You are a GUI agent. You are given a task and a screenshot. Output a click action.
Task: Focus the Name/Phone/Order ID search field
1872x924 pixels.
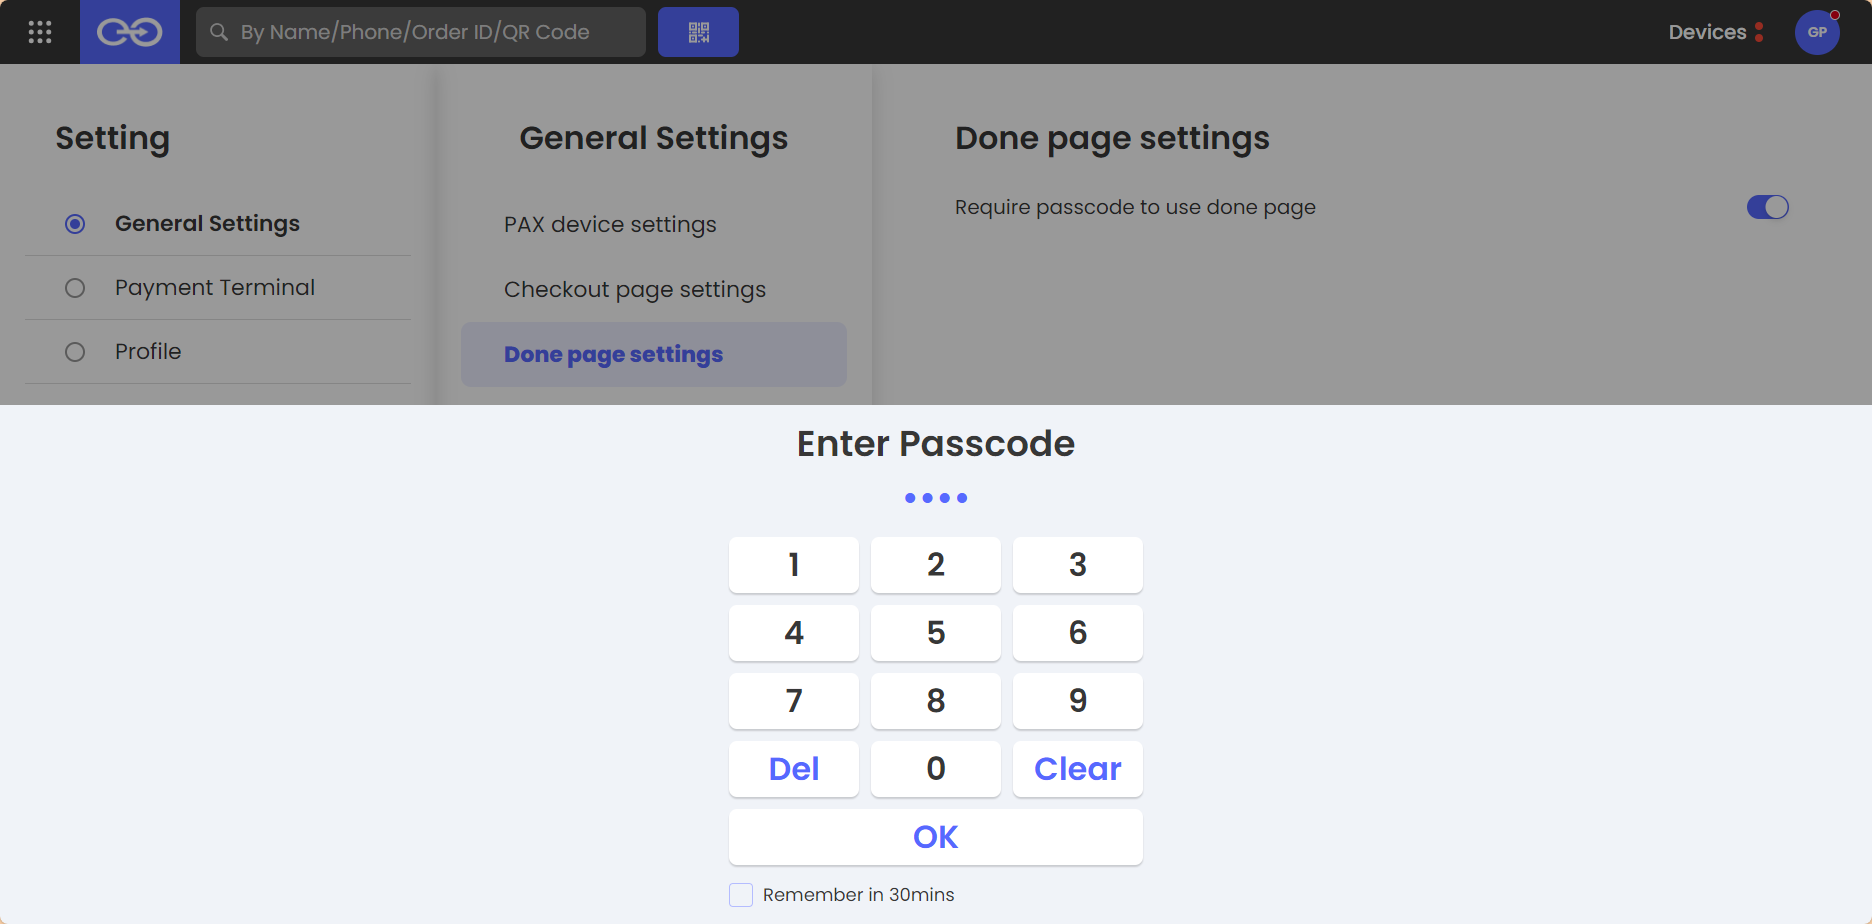pyautogui.click(x=421, y=32)
